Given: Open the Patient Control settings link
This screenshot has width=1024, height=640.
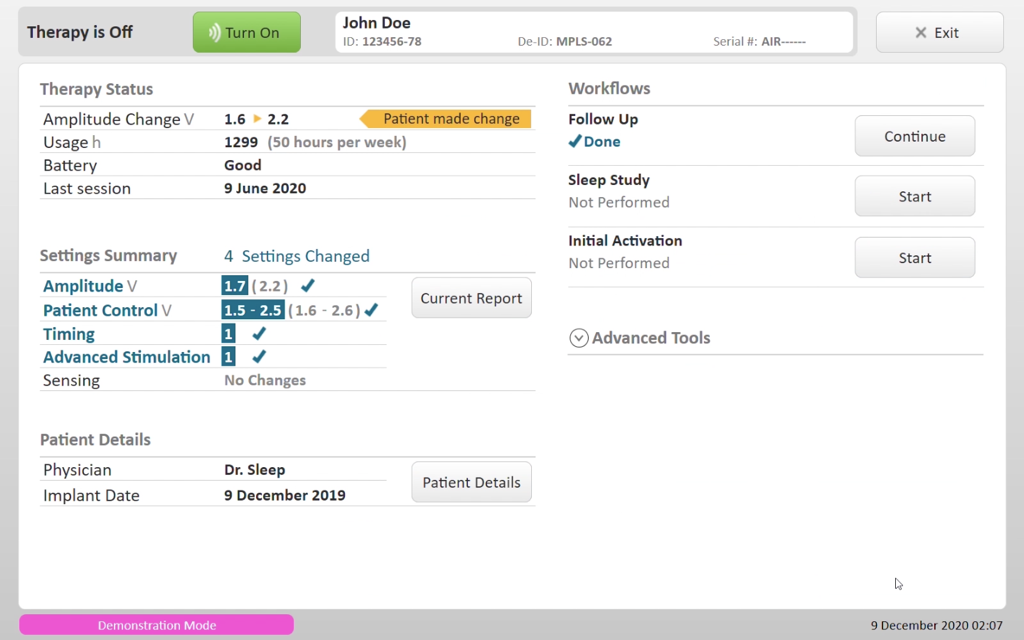Looking at the screenshot, I should point(100,310).
